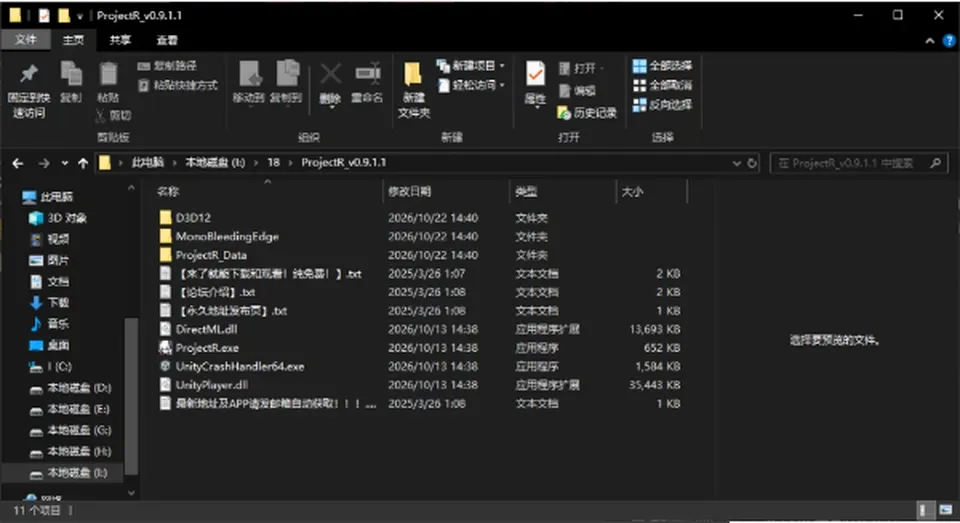Open the History record button
The image size is (960, 523).
coord(587,113)
